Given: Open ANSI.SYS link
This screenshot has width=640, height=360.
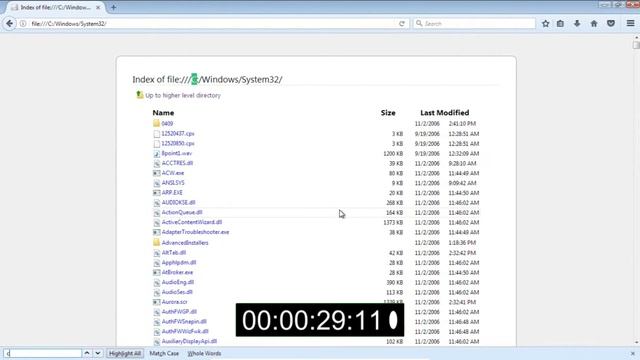Looking at the screenshot, I should 173,182.
